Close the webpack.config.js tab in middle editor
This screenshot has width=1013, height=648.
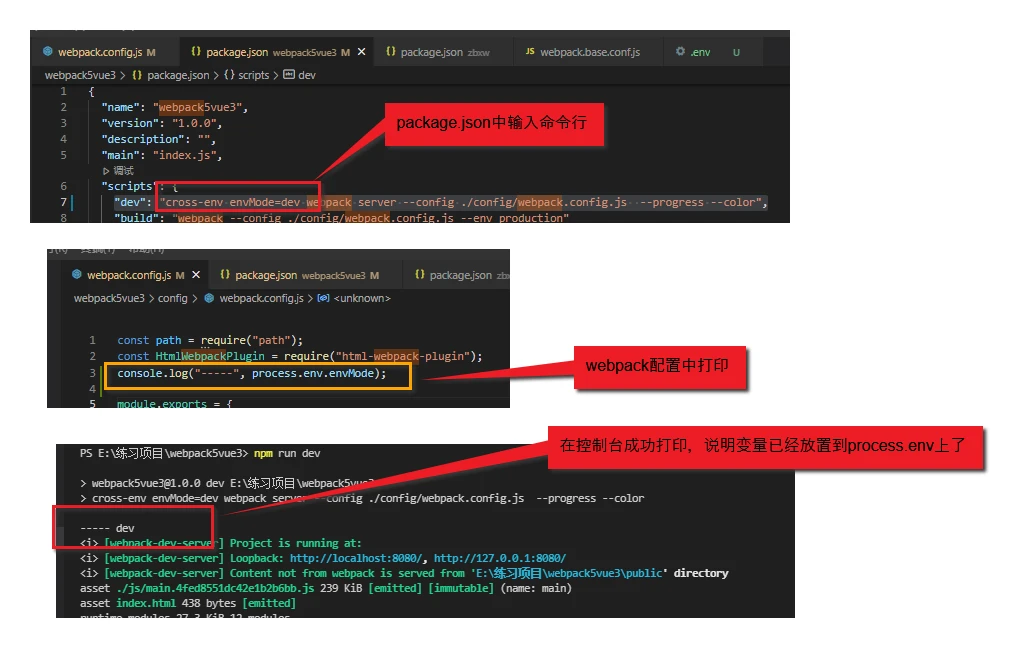click(196, 275)
